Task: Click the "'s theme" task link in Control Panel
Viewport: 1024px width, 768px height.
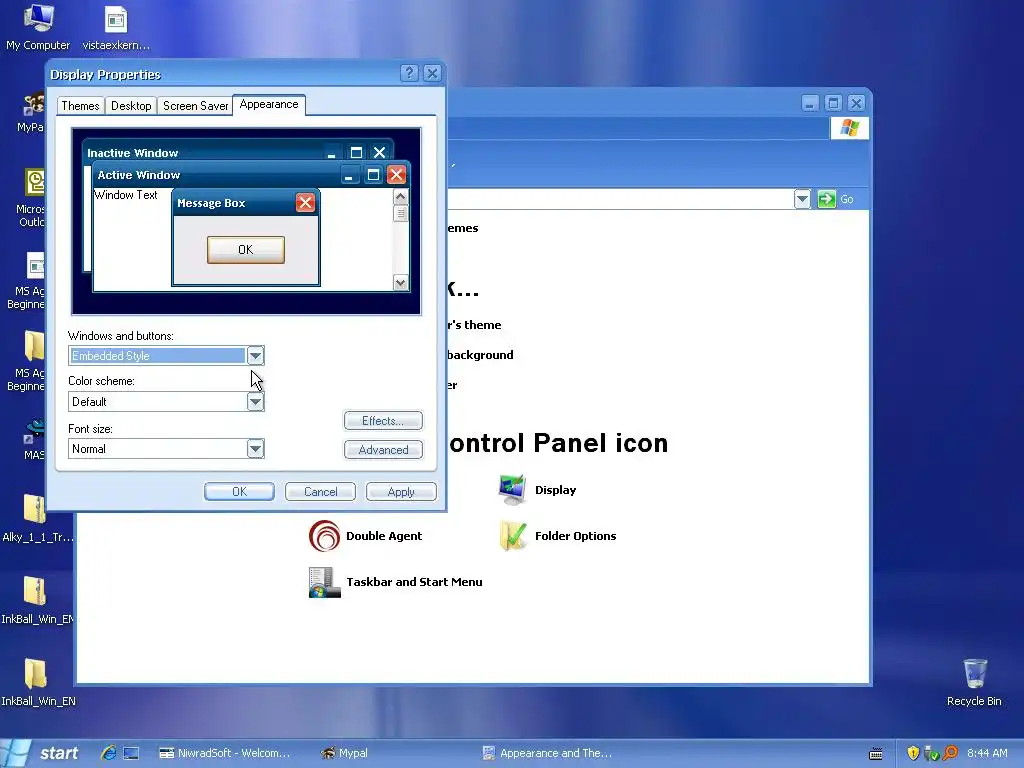Action: click(474, 325)
